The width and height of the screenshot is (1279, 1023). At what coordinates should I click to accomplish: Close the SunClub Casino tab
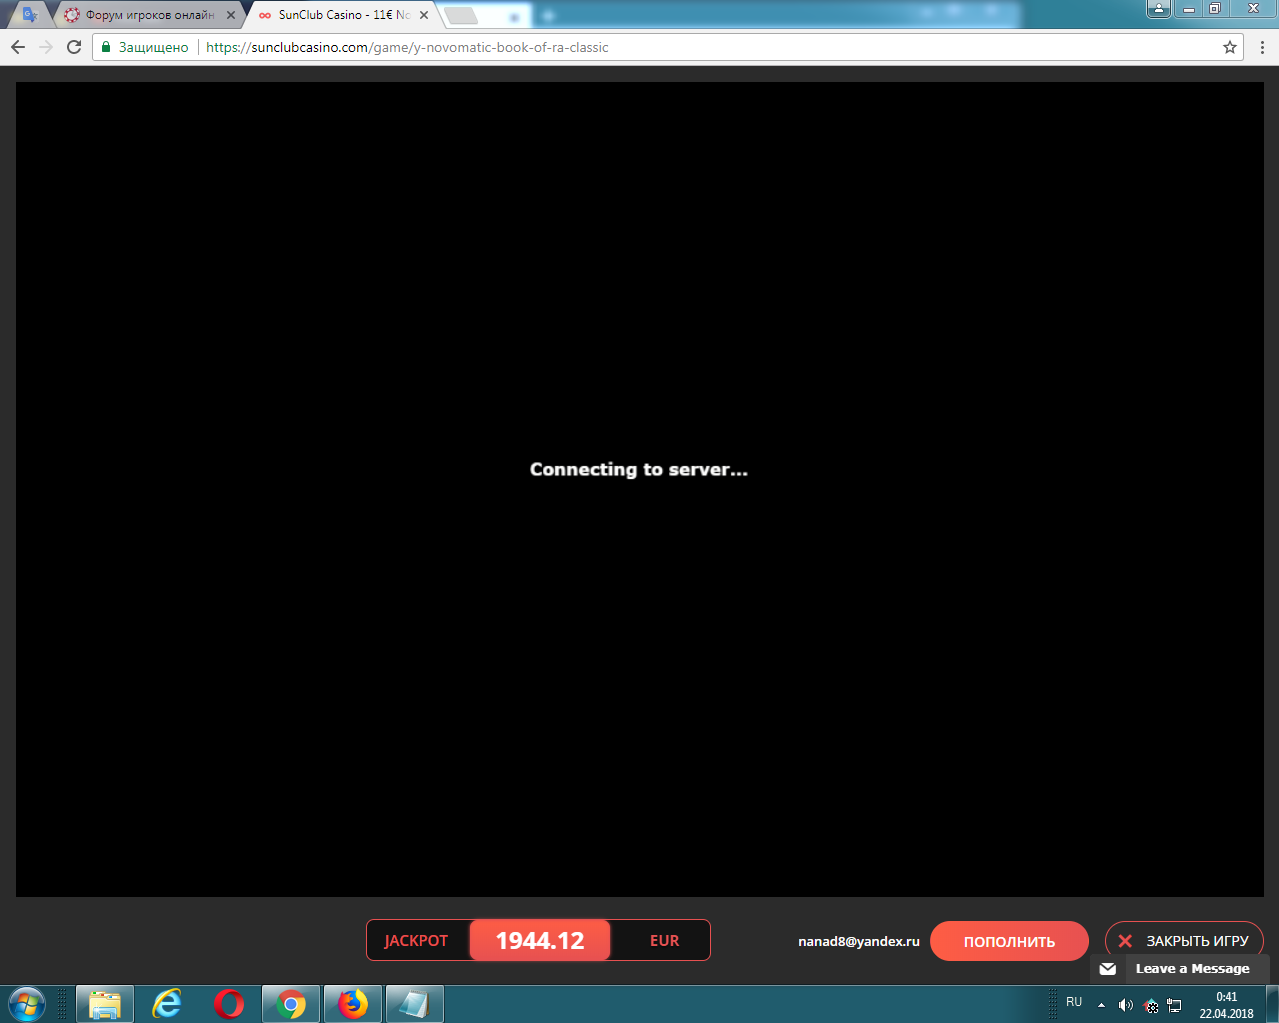tap(423, 15)
